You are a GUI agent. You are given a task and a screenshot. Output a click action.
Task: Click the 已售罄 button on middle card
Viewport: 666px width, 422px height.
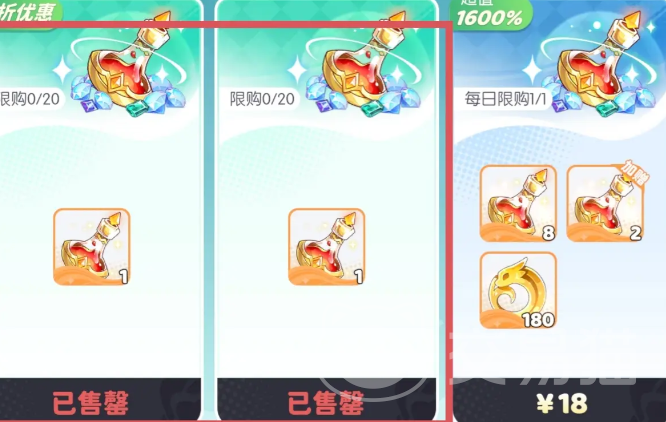click(x=327, y=400)
